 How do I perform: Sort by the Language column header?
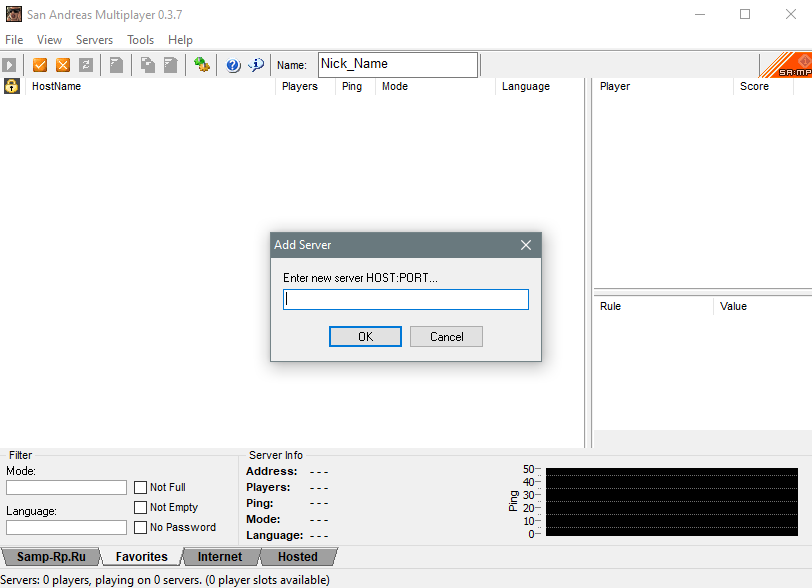coord(539,86)
